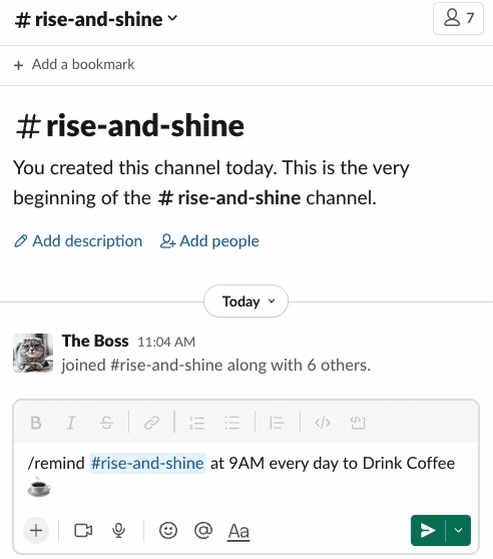Open the emoji picker
Image resolution: width=493 pixels, height=559 pixels.
coord(168,530)
